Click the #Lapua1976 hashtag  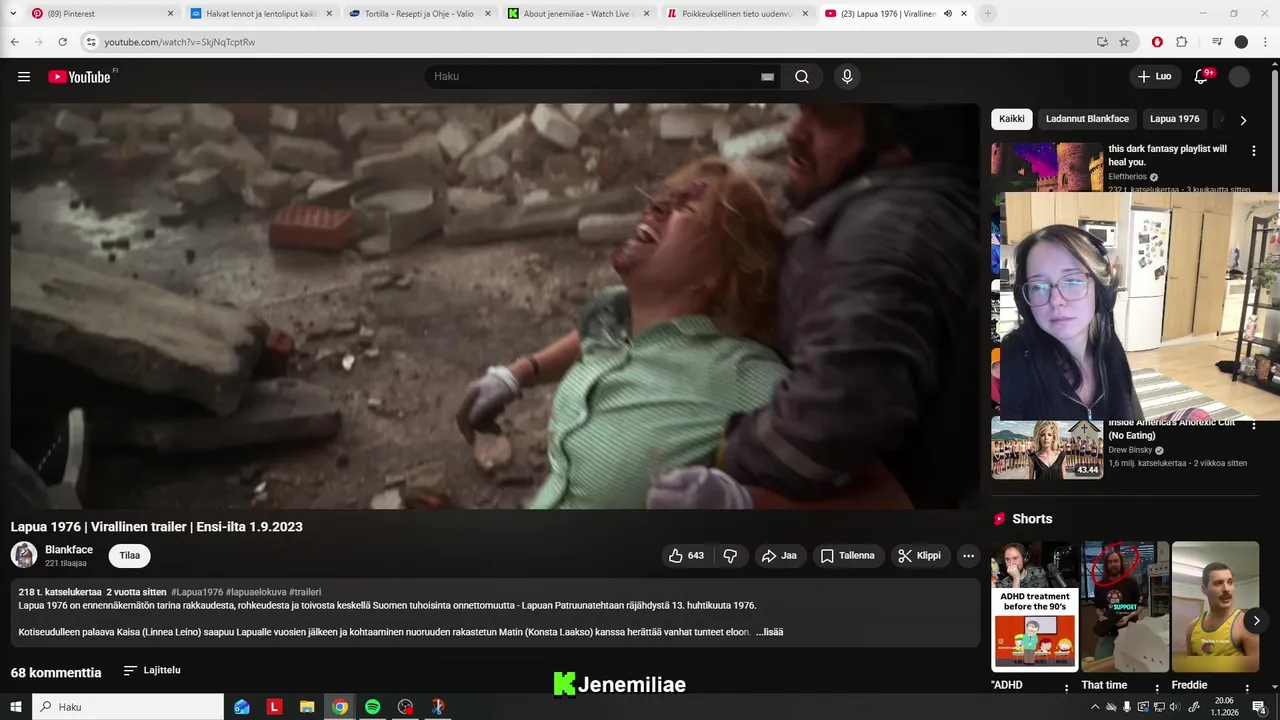point(197,592)
